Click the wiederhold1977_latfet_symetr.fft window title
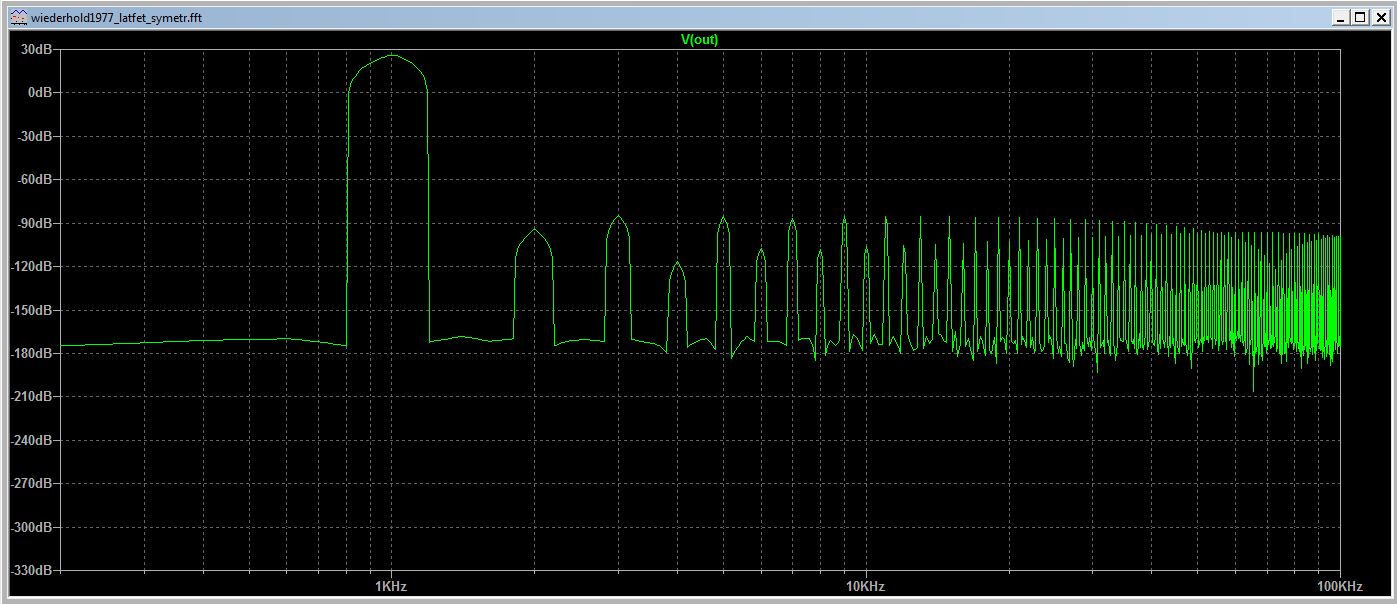Screen dimensions: 1397x604 (x=117, y=18)
